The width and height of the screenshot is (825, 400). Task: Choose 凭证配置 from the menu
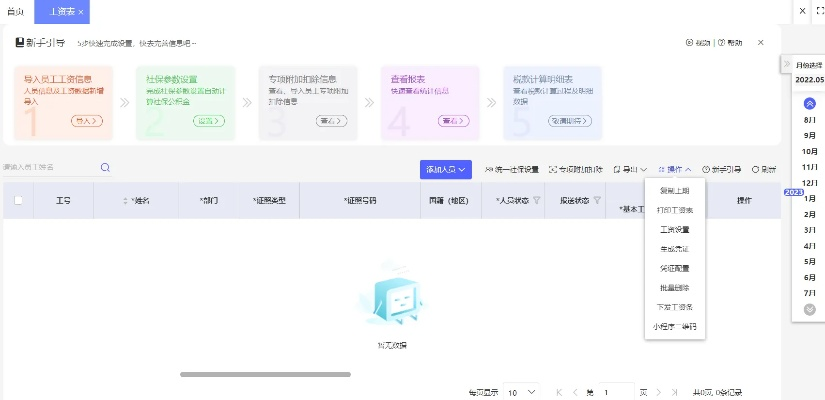[675, 268]
